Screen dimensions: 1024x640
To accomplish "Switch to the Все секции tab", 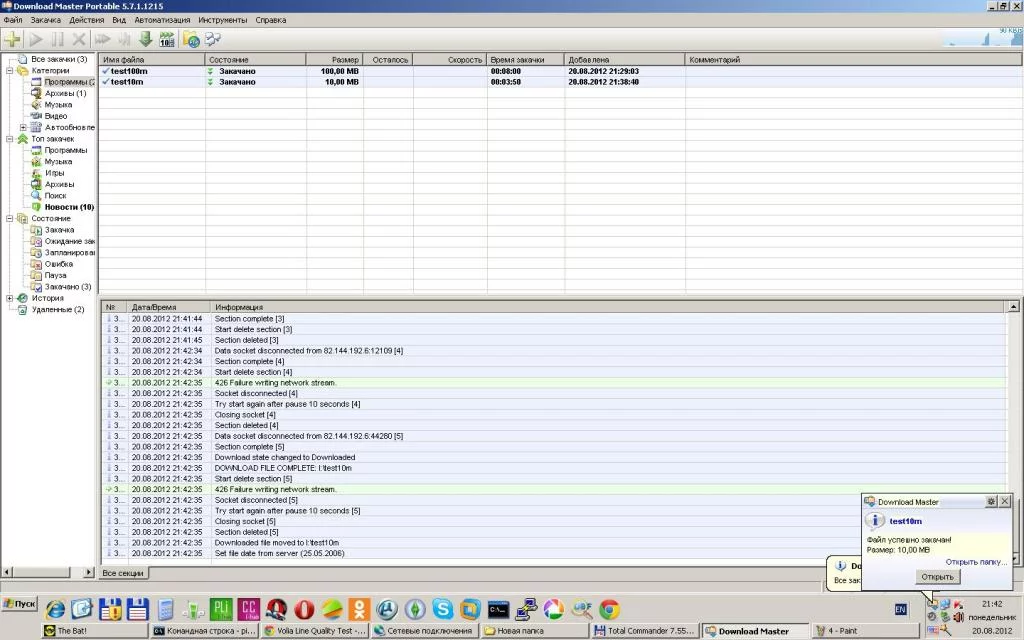I will coord(124,573).
